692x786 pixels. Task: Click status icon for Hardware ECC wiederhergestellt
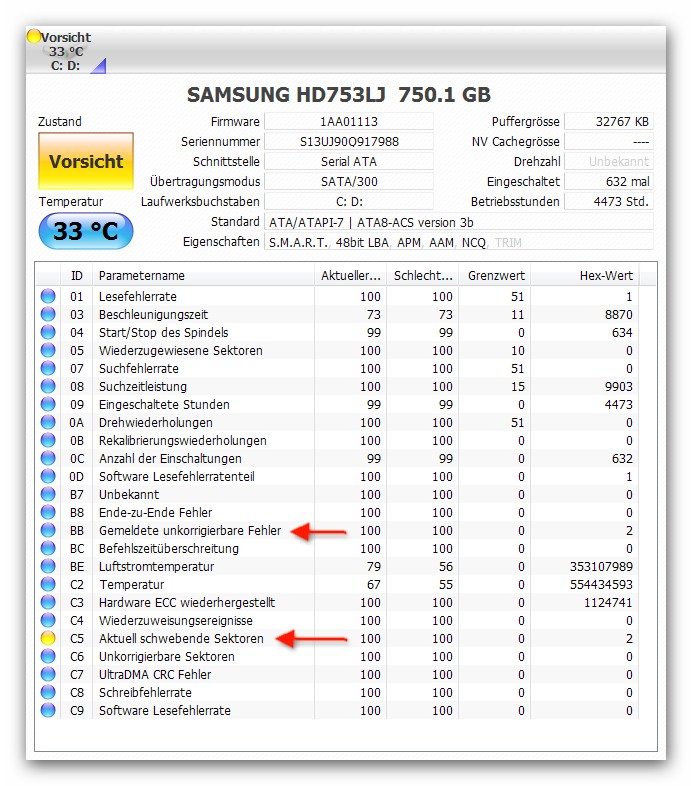(48, 602)
